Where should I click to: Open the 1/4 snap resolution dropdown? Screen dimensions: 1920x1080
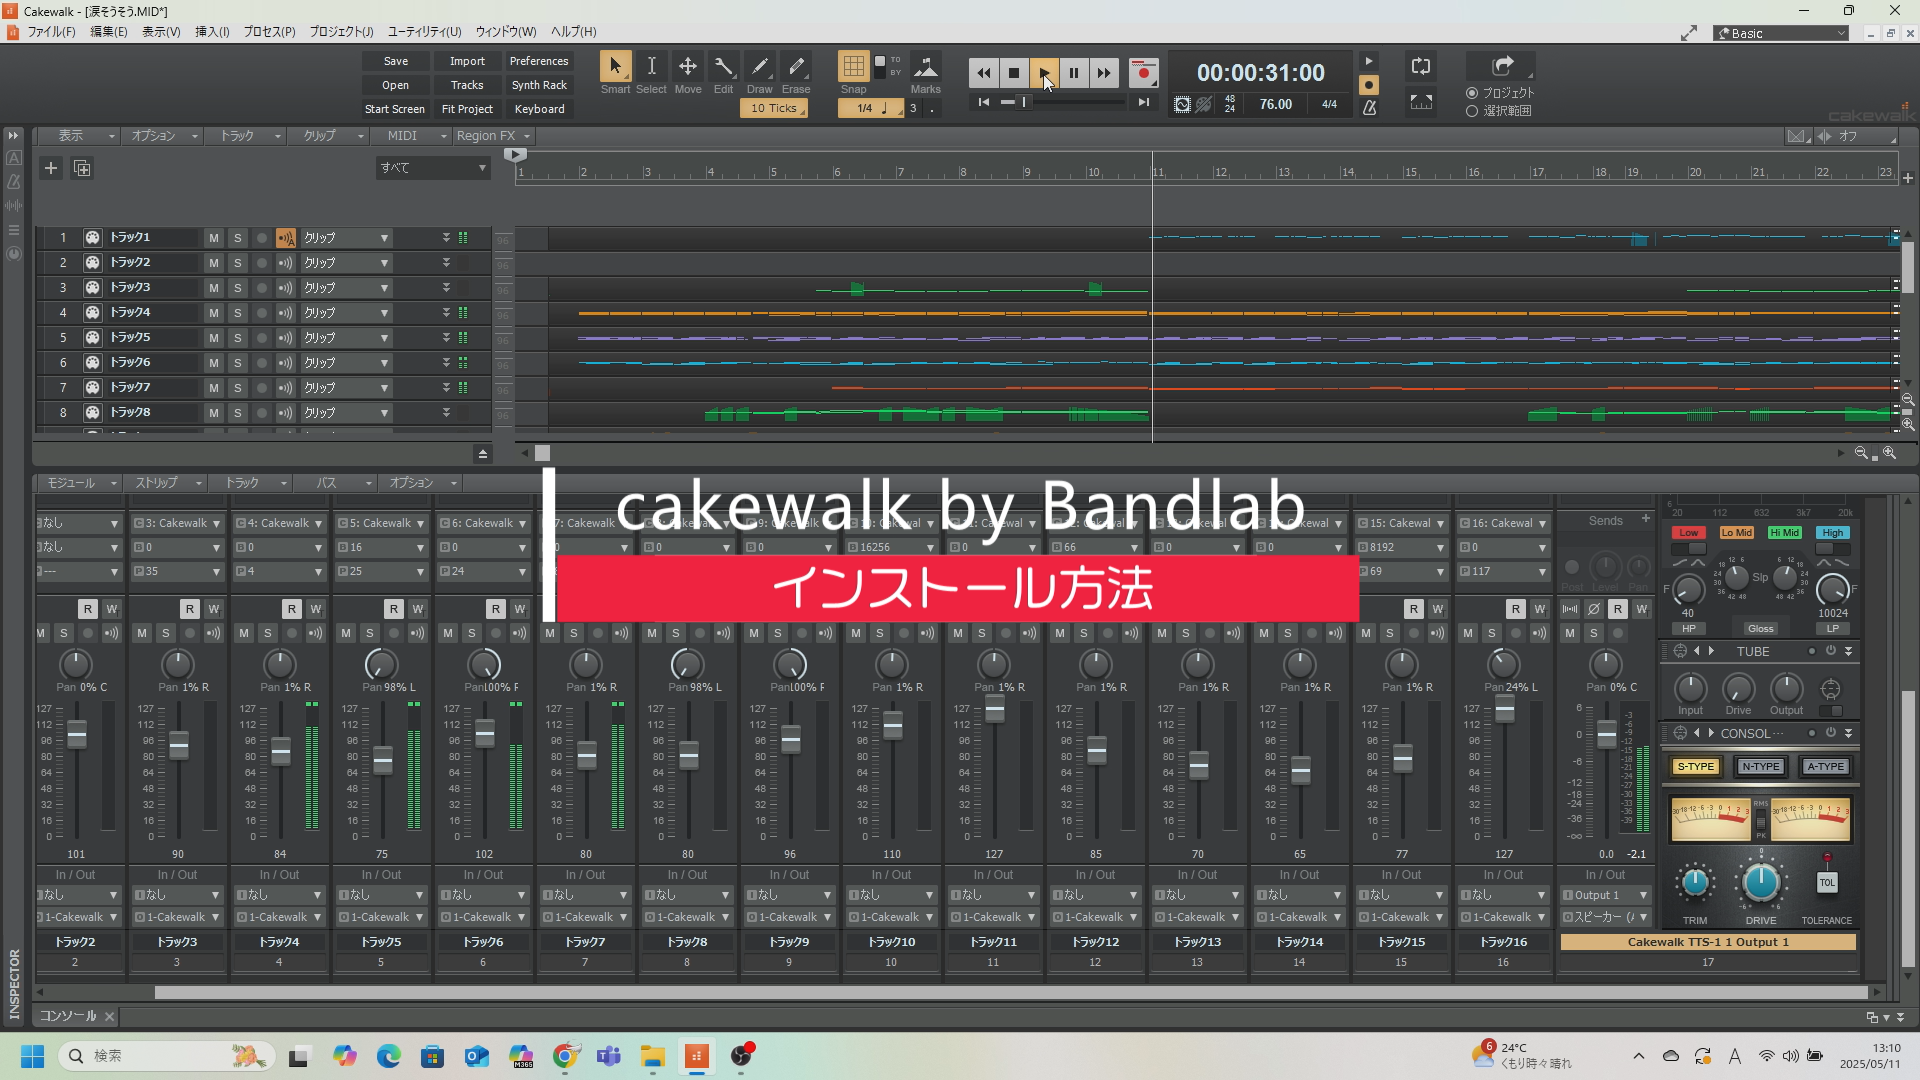coord(871,108)
